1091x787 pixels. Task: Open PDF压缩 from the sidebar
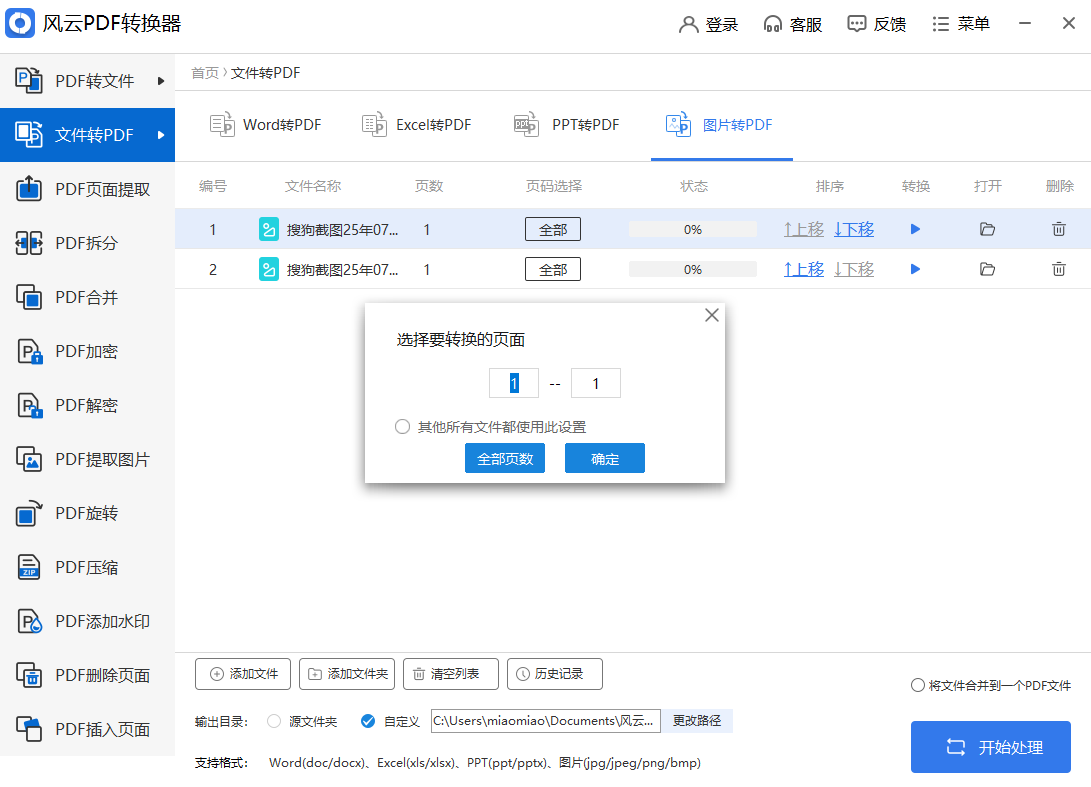point(86,568)
